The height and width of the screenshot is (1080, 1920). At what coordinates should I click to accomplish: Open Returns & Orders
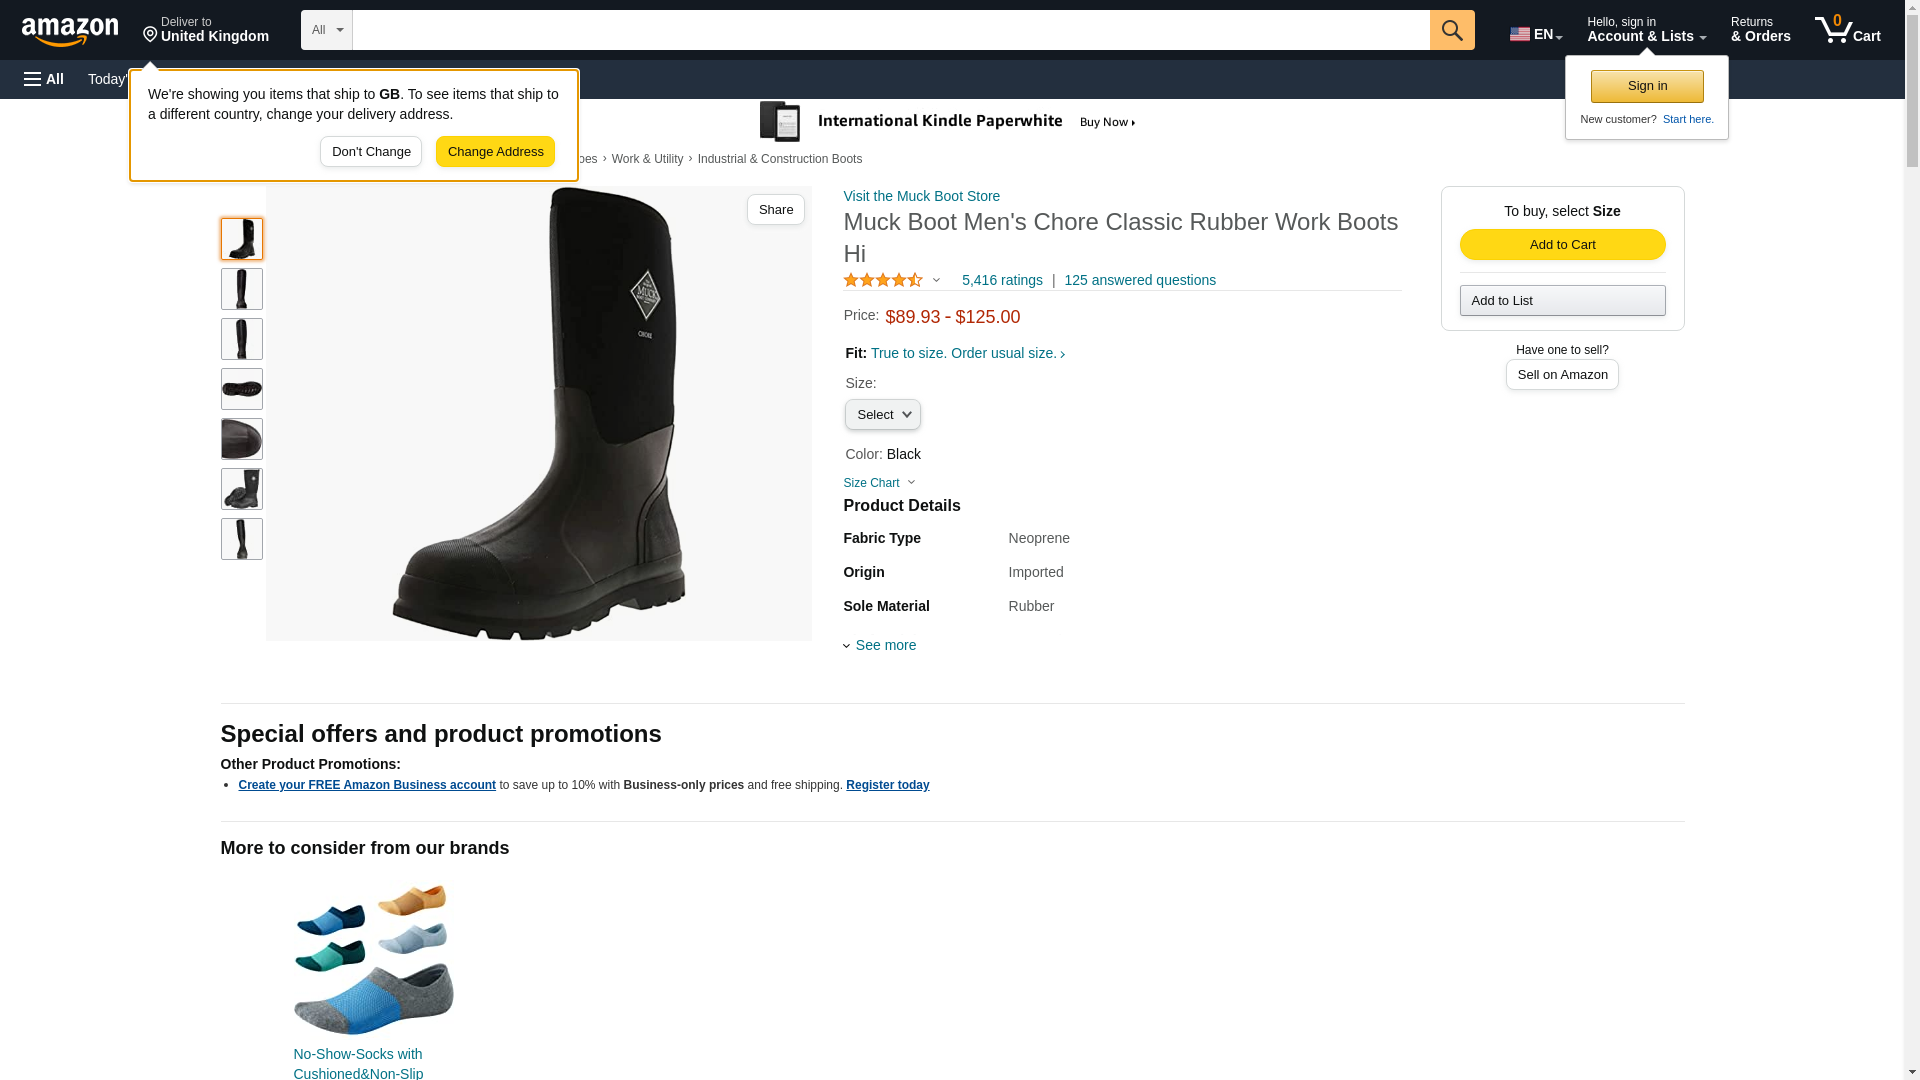[1760, 30]
